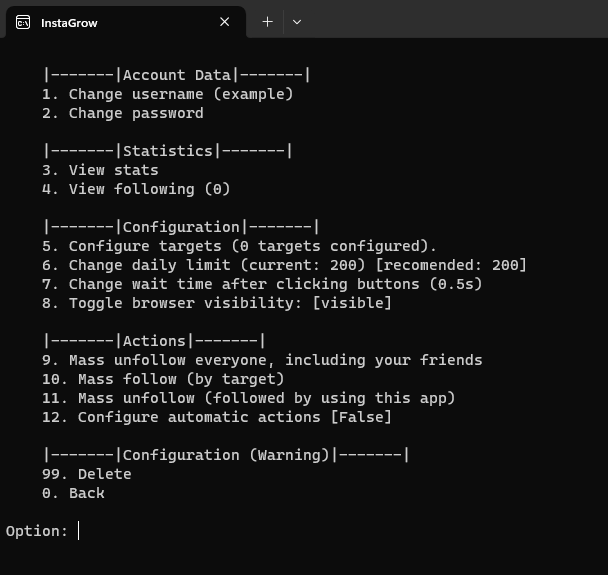The width and height of the screenshot is (608, 575).
Task: Click 'Mass unfollow (followed by using this app)'
Action: point(249,398)
